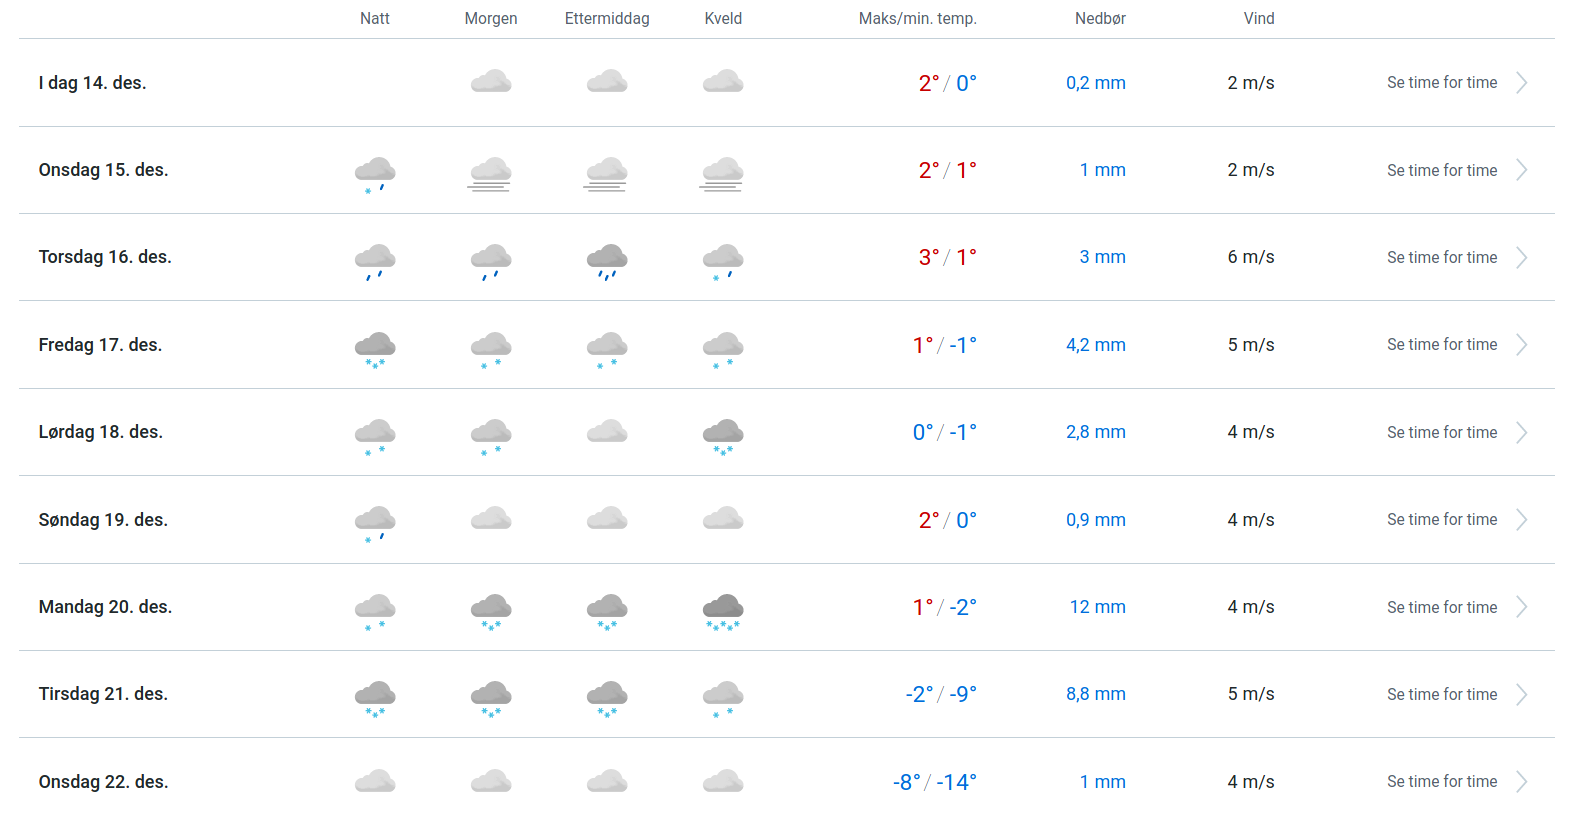The height and width of the screenshot is (825, 1574).
Task: Expand hourly details arrow for I dag 14. des.
Action: click(1521, 83)
